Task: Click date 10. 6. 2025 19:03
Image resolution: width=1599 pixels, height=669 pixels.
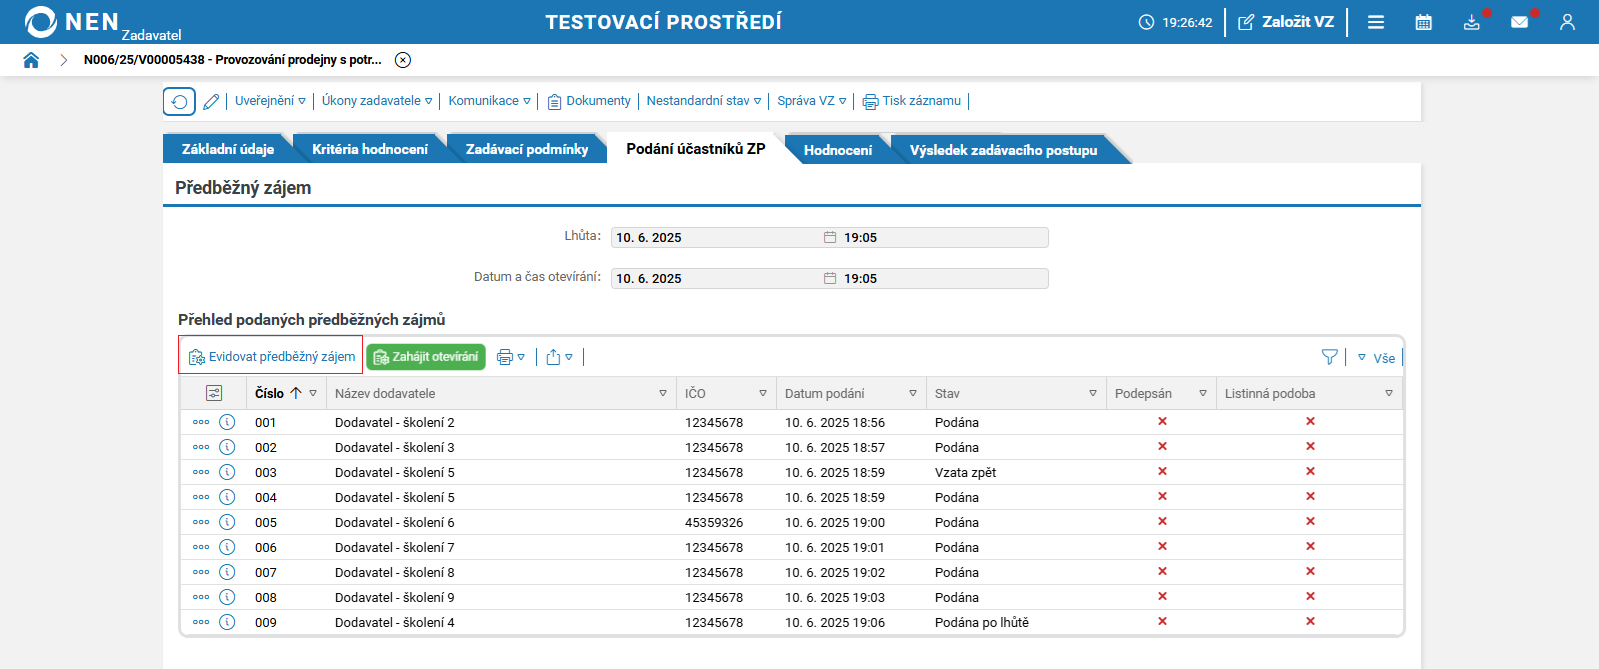Action: [835, 597]
